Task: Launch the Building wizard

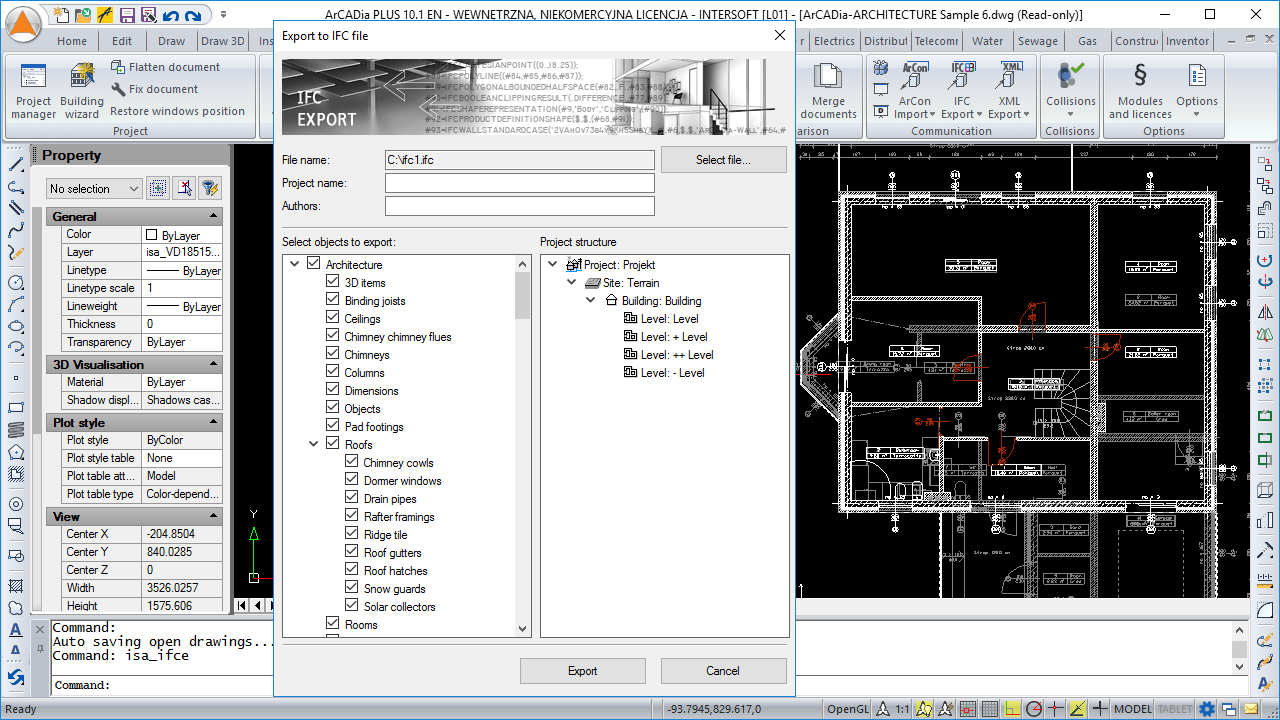Action: (x=81, y=90)
